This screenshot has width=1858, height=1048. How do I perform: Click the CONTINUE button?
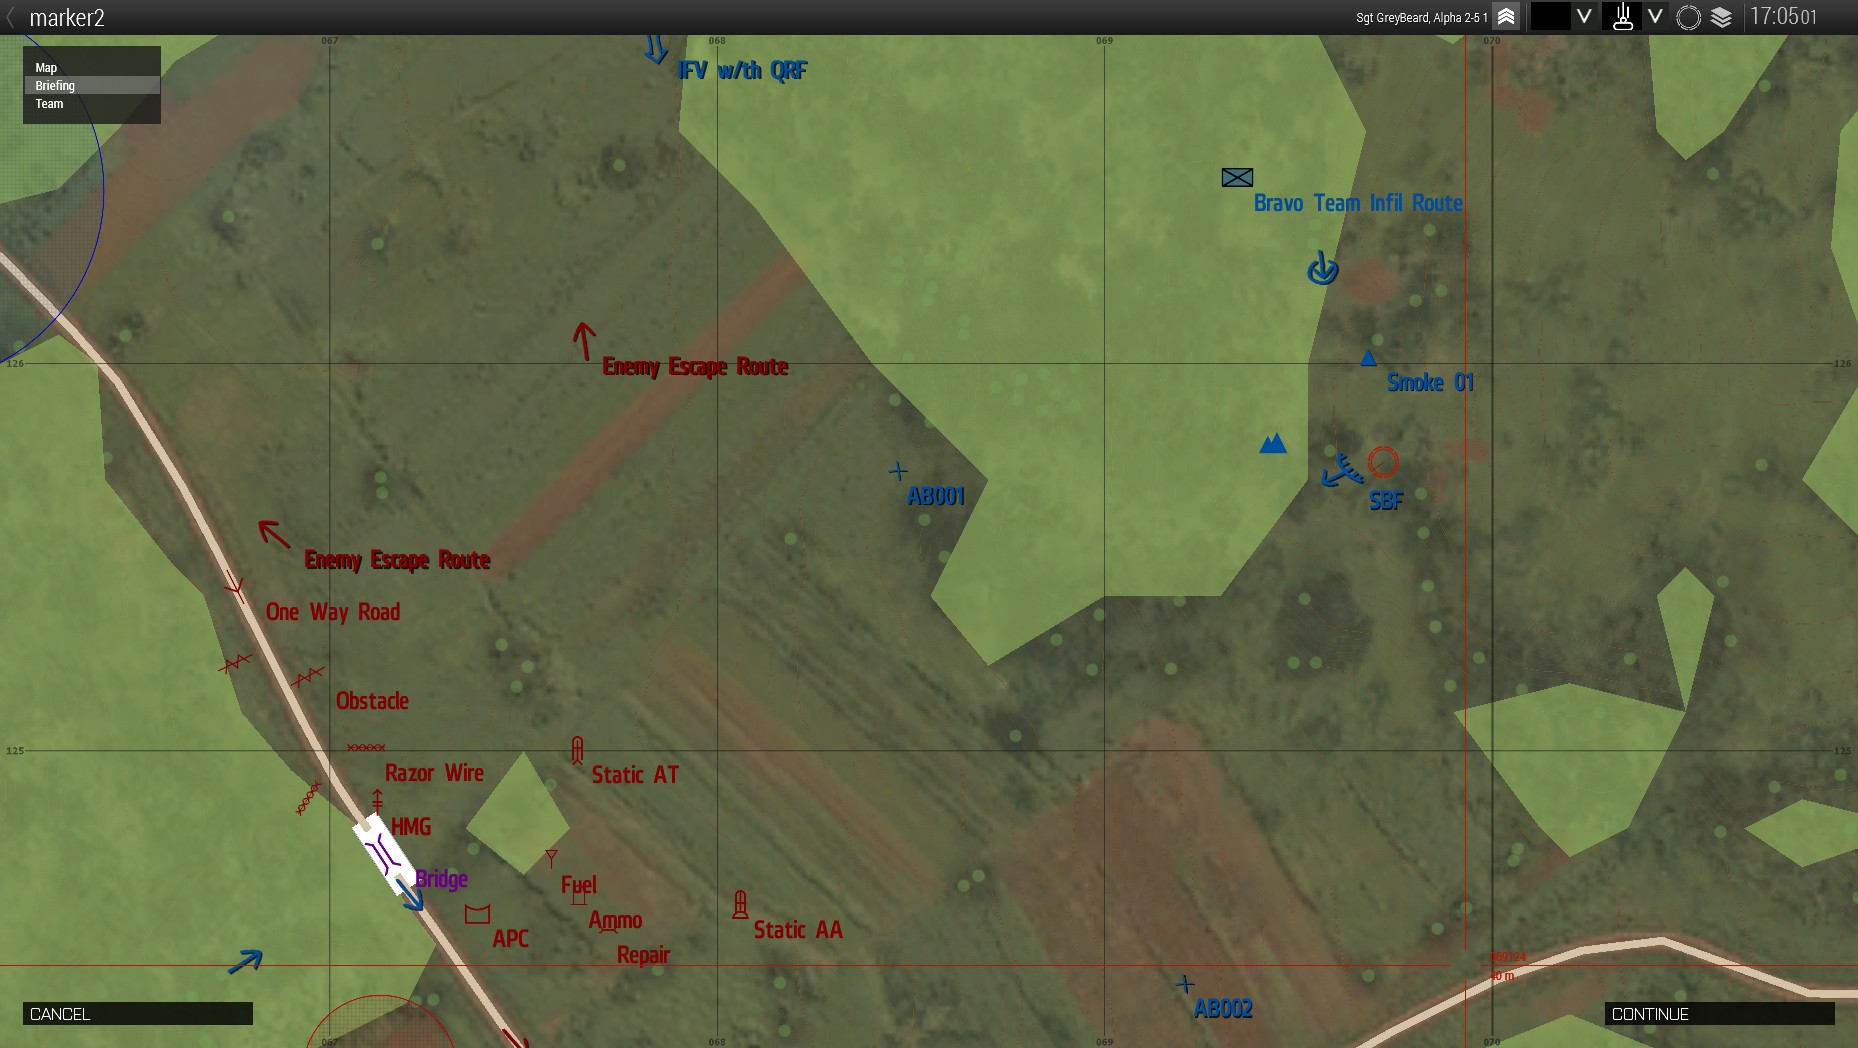pos(1720,1014)
